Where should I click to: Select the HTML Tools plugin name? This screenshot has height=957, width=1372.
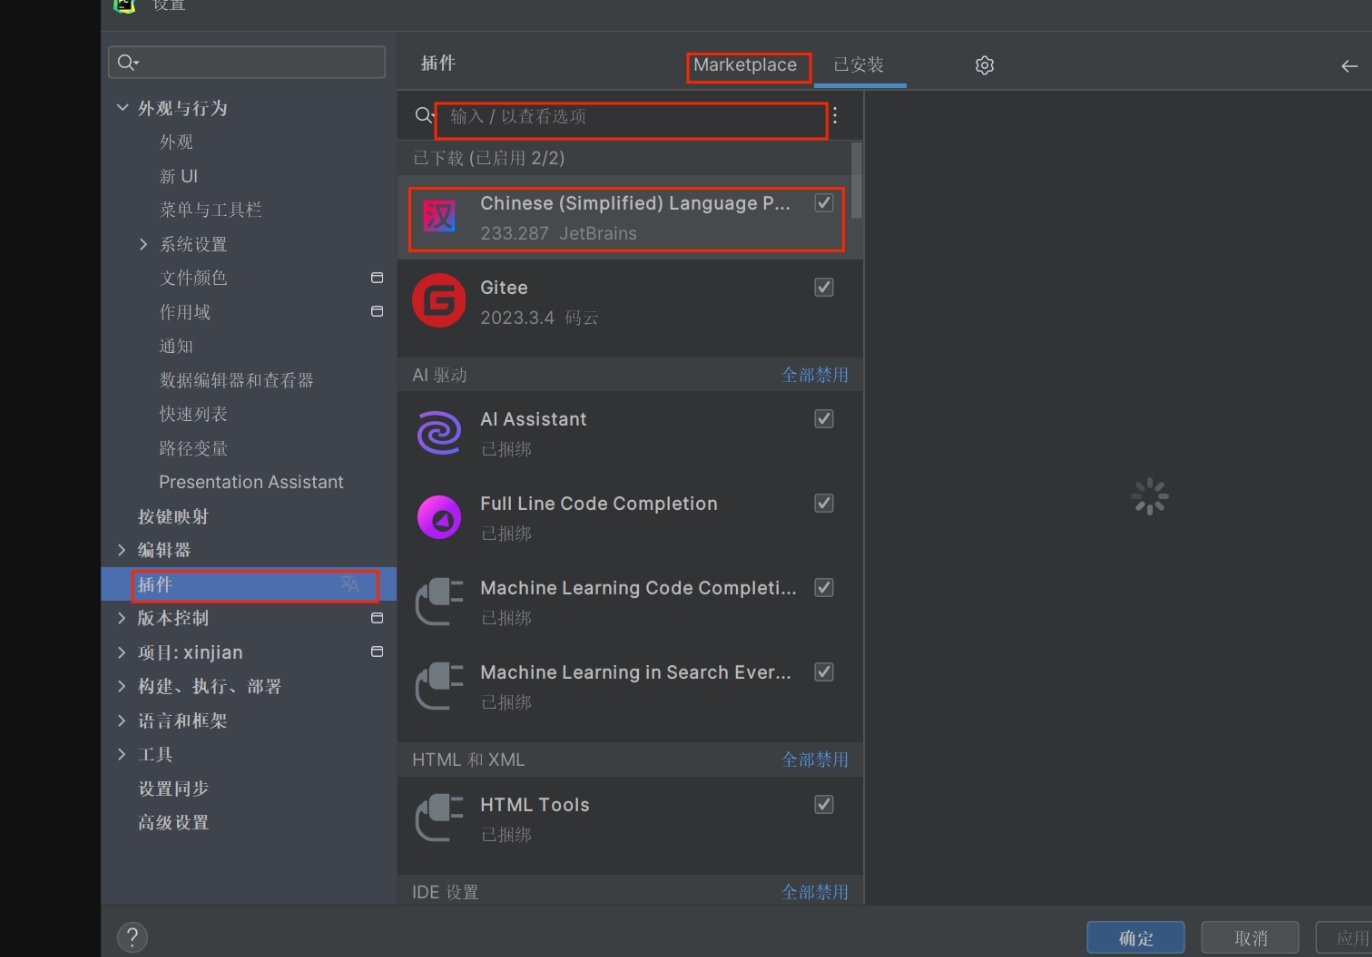(535, 805)
